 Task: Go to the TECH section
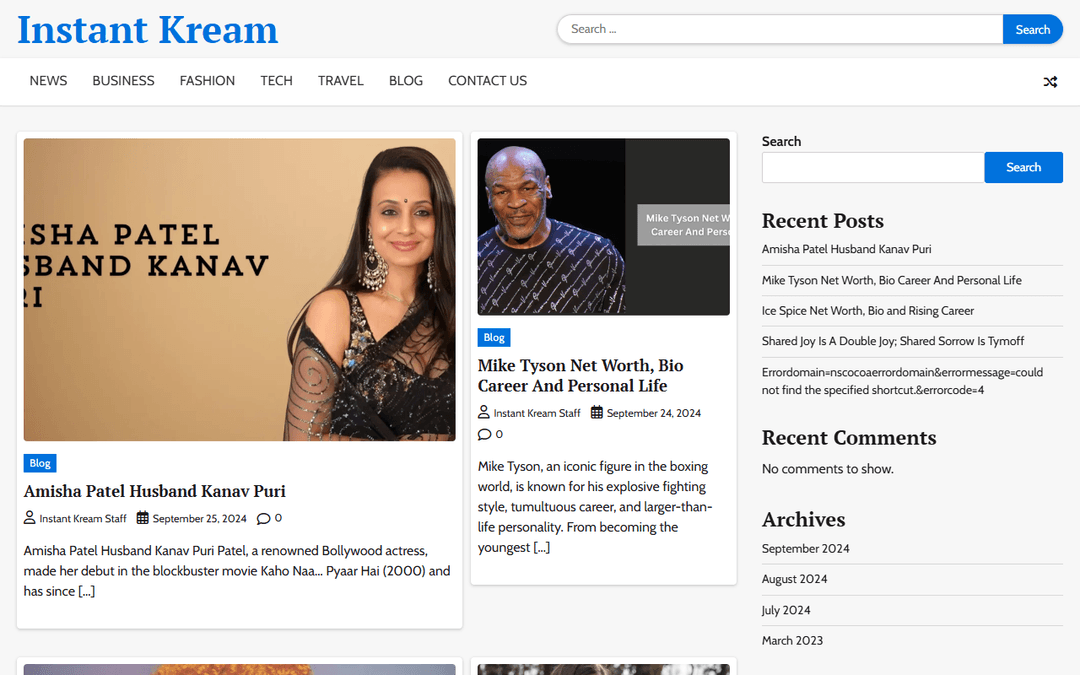(276, 81)
